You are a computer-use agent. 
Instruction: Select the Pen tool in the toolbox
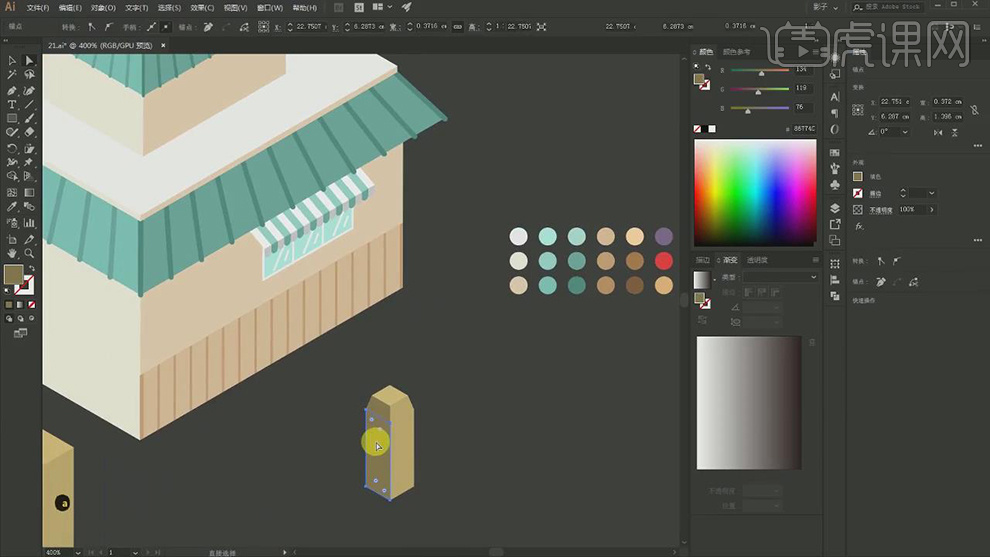click(12, 90)
